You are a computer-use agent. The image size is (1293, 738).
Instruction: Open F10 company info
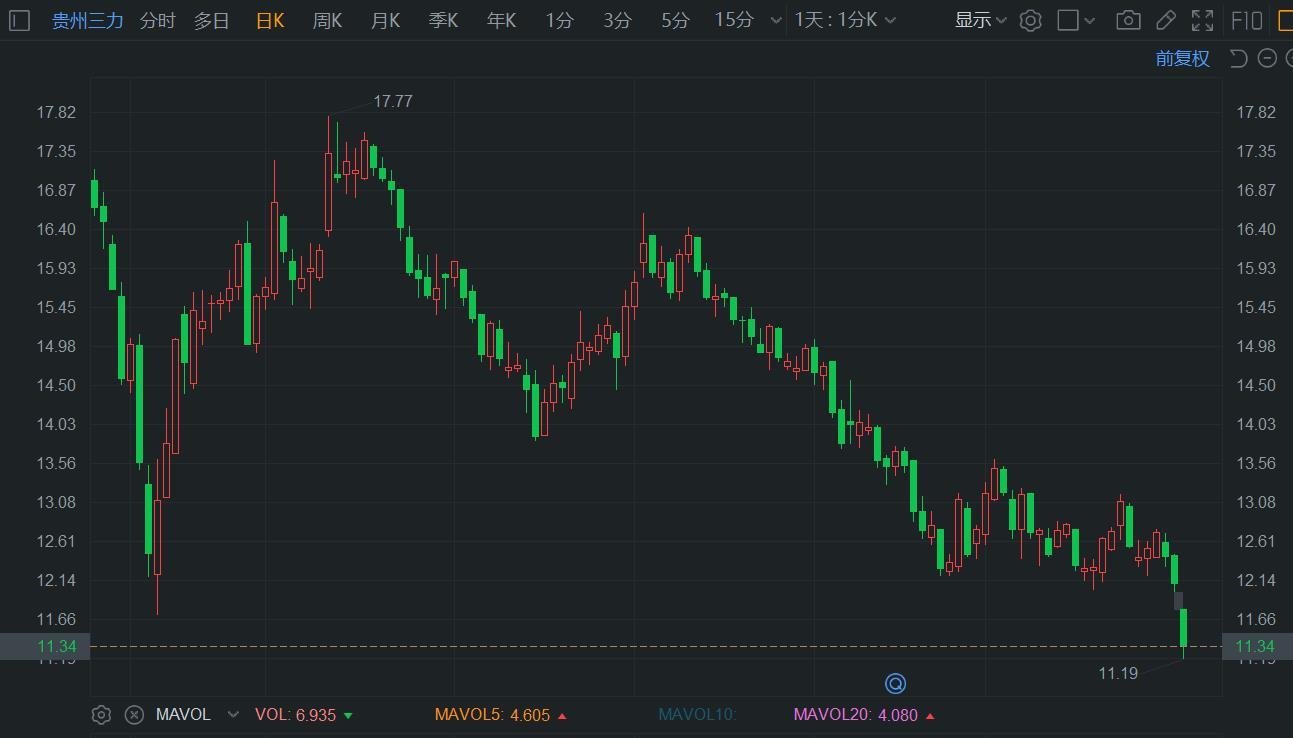point(1246,20)
